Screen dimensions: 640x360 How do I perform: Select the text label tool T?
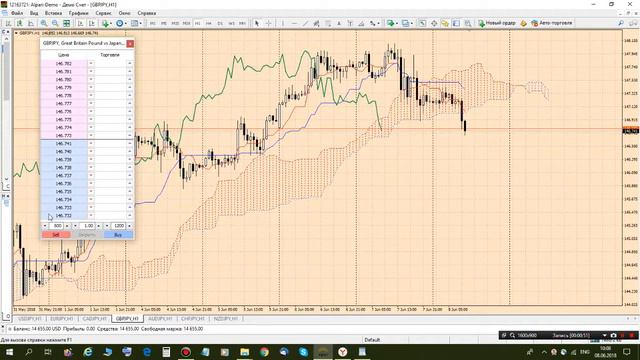350,23
